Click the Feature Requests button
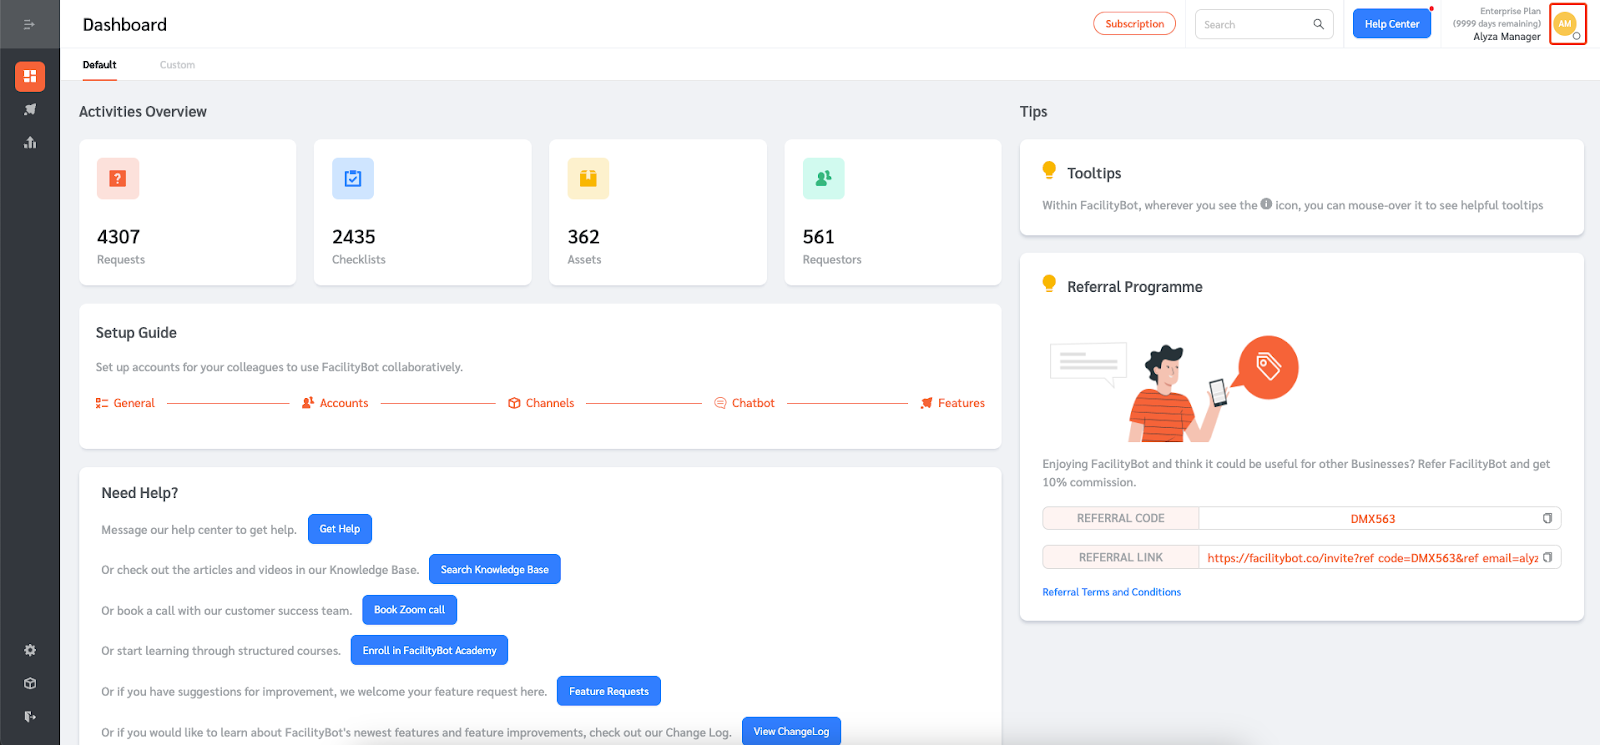This screenshot has width=1600, height=745. [609, 691]
